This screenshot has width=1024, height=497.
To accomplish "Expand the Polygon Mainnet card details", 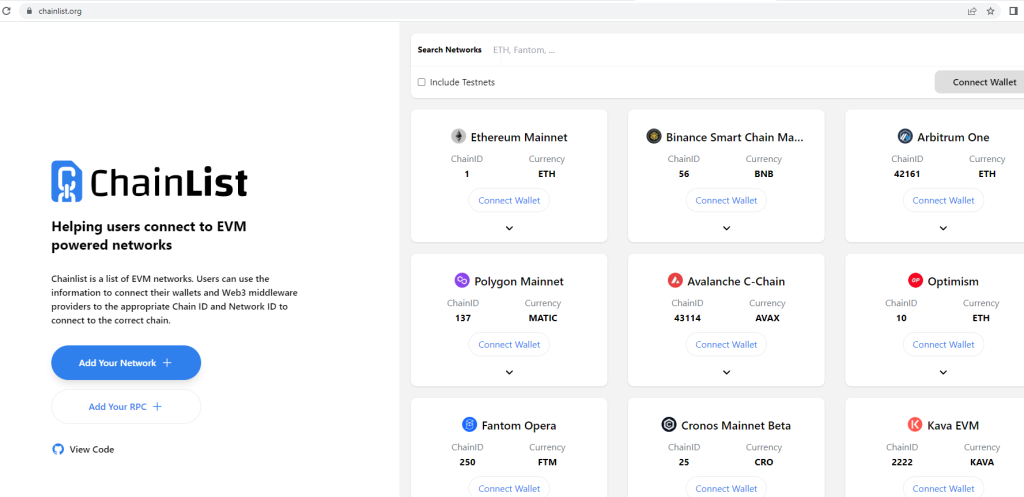I will (509, 372).
